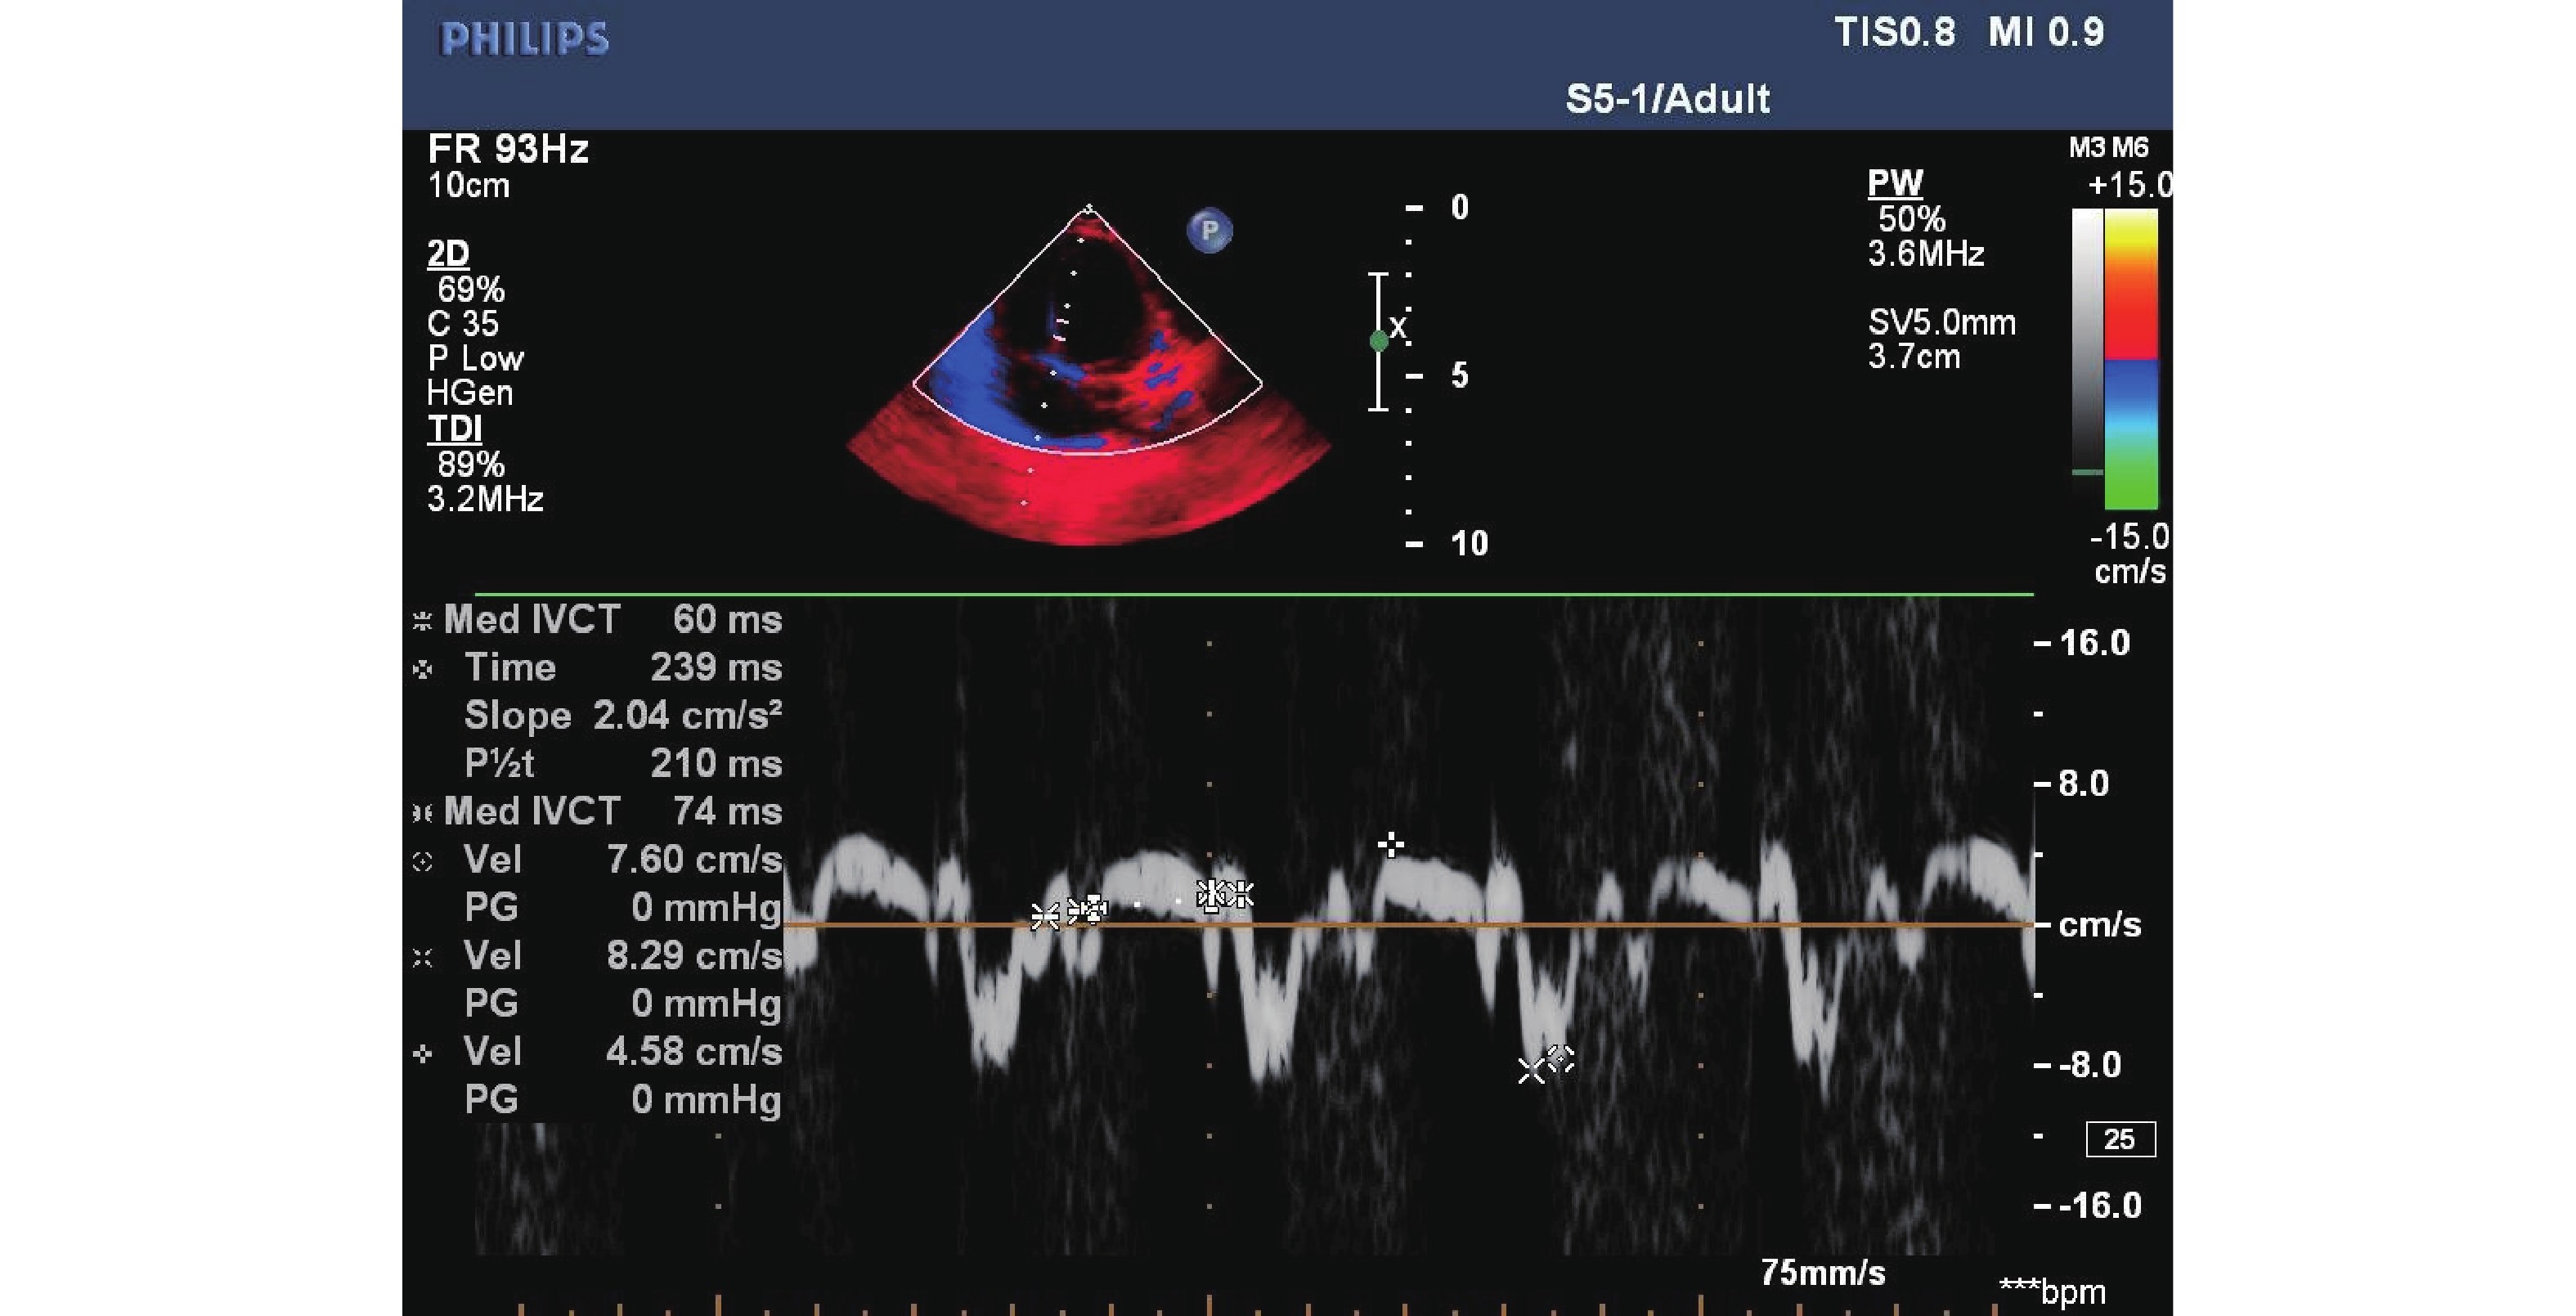Click the caliper icon beside Time 239 ms

pos(422,669)
